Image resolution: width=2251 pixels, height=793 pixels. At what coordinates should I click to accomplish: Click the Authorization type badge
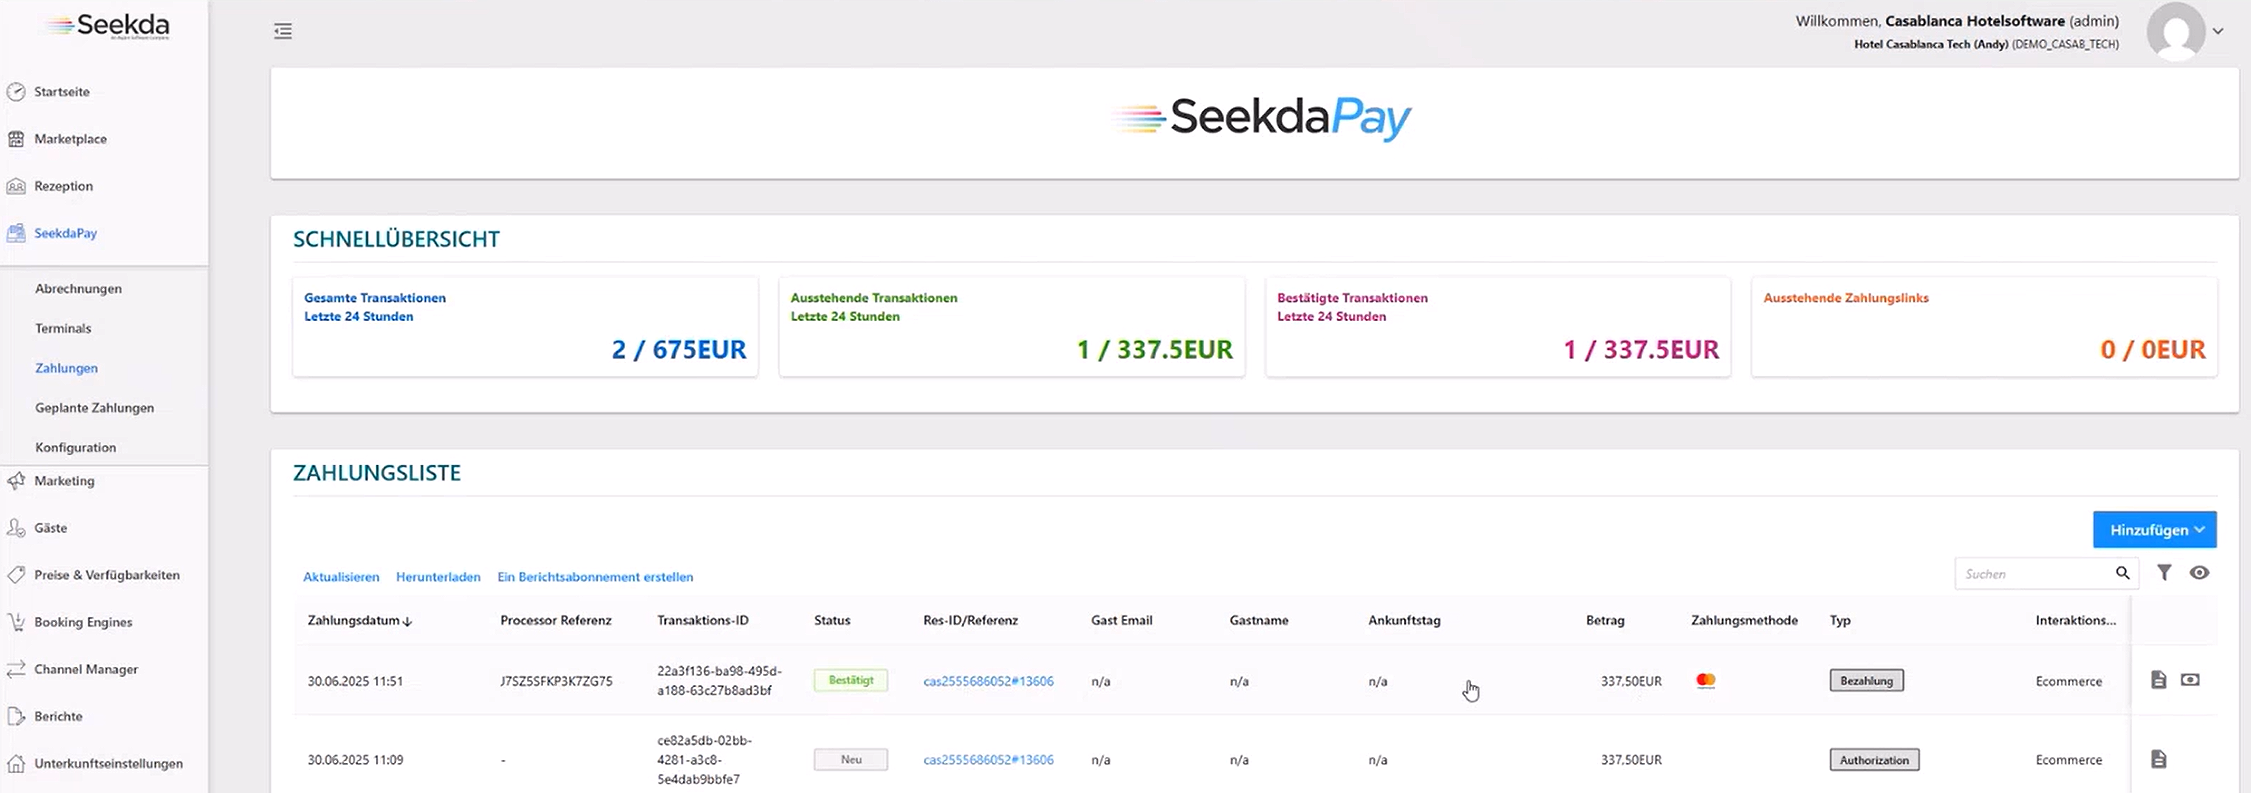(x=1874, y=760)
